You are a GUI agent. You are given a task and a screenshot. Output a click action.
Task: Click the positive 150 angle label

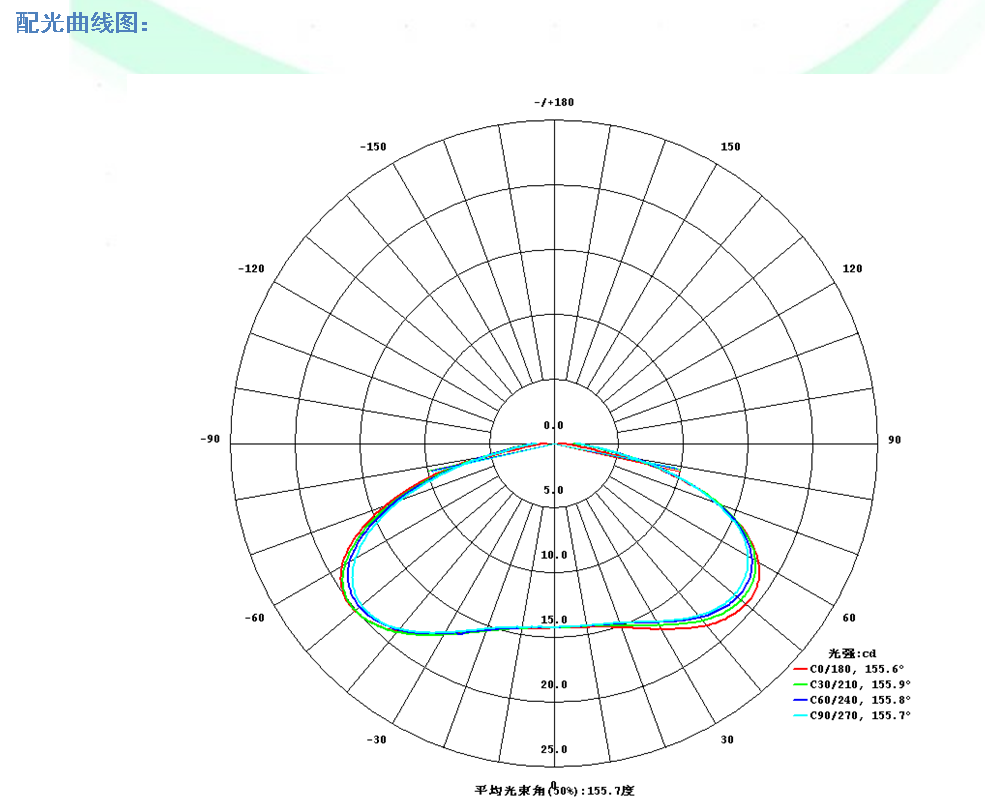731,147
